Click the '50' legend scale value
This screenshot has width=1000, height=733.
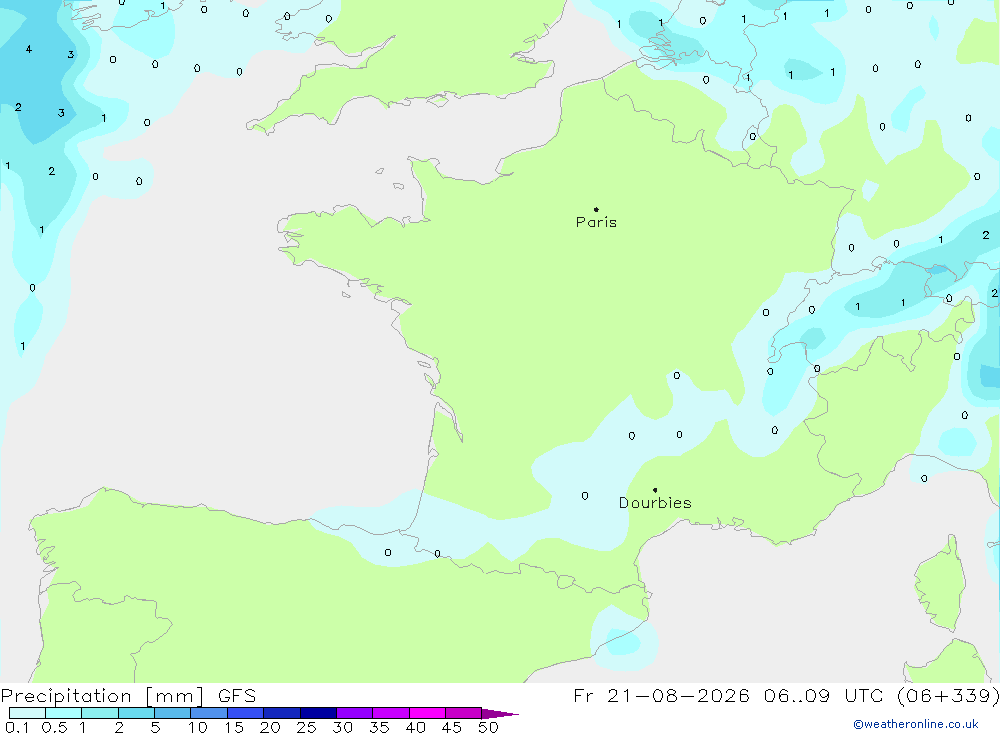488,727
